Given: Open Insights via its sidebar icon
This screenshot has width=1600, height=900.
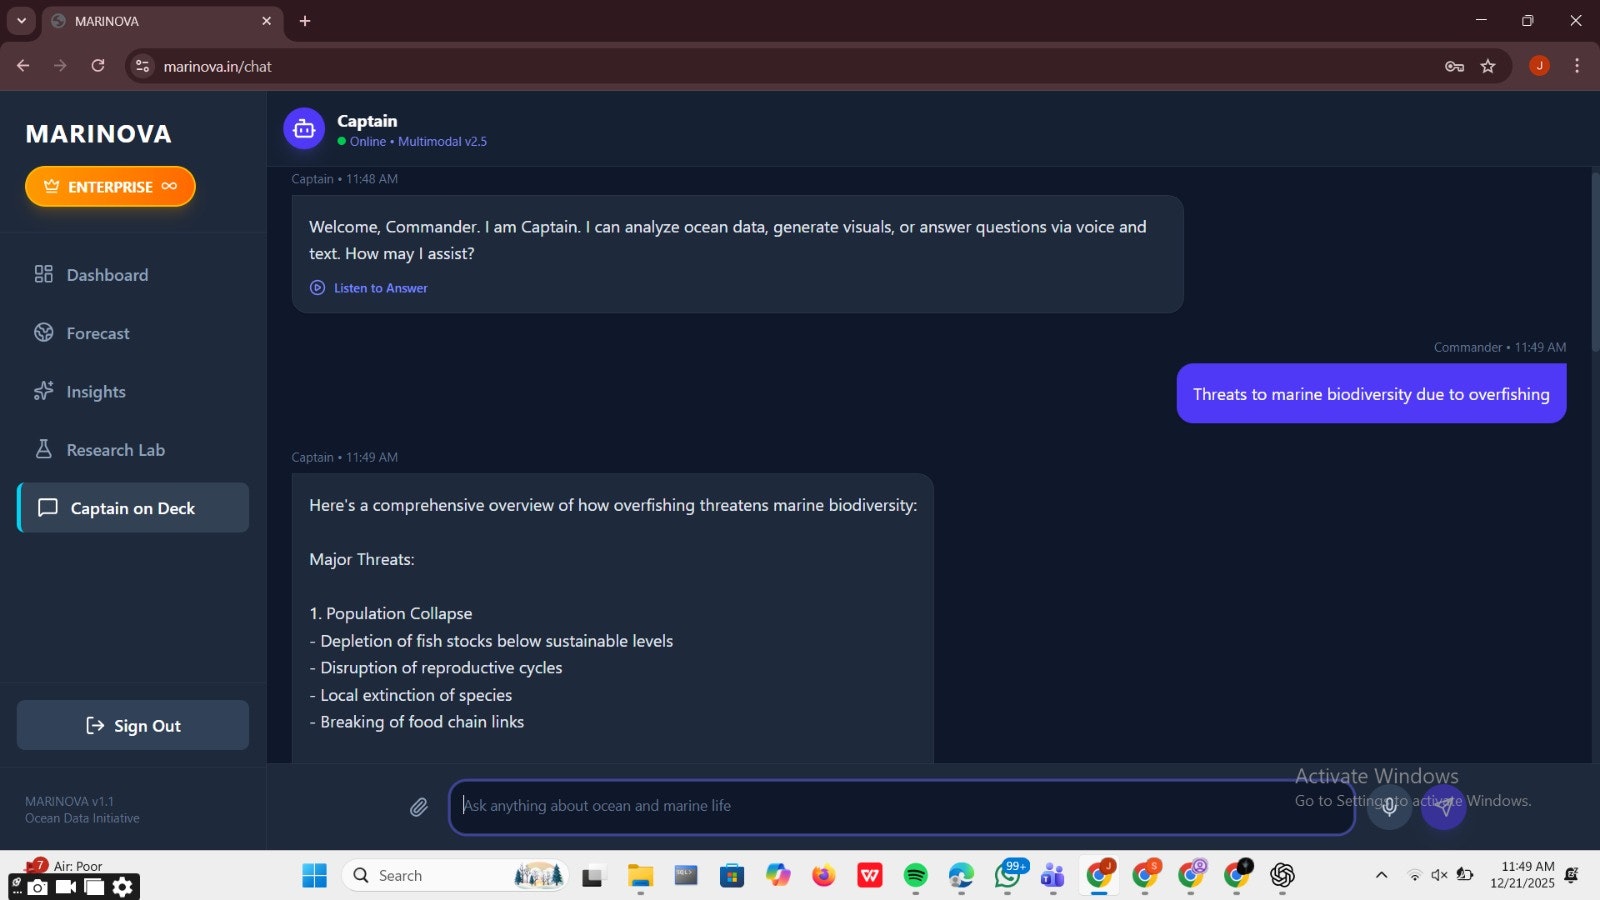Looking at the screenshot, I should pos(44,391).
